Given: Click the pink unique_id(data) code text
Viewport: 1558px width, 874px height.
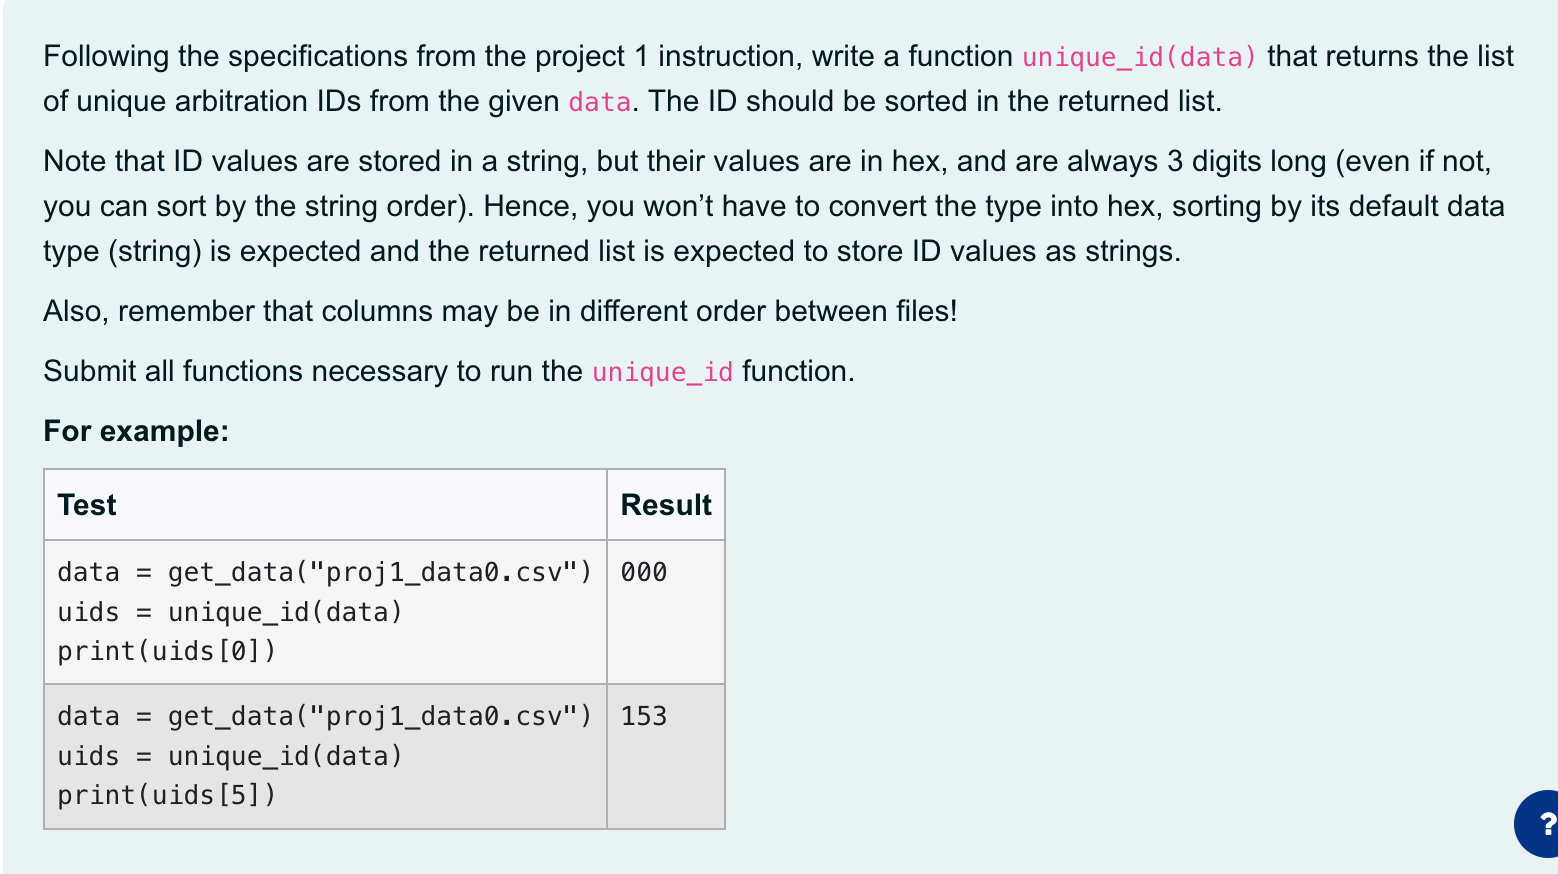Looking at the screenshot, I should [x=1139, y=57].
